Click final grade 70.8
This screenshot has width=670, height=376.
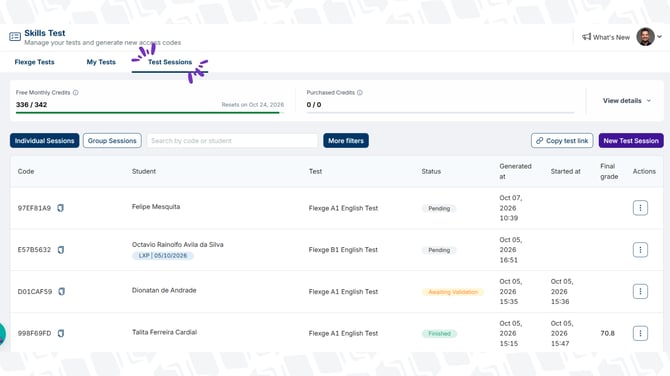coord(607,333)
